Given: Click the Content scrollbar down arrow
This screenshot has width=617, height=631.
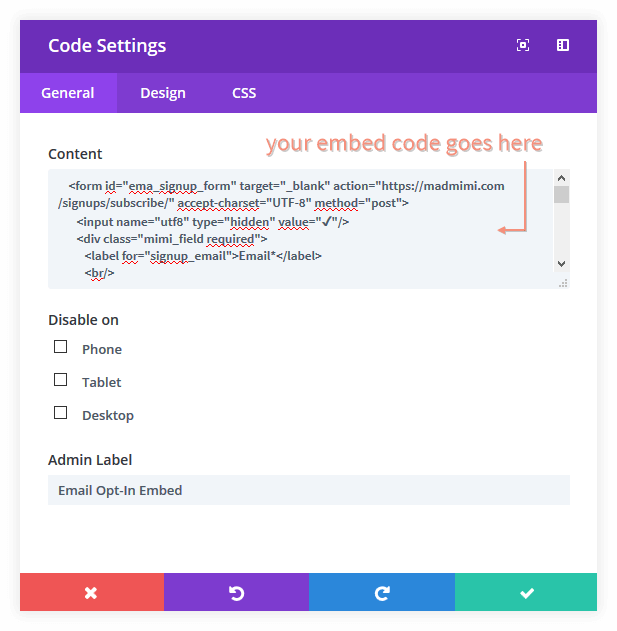Looking at the screenshot, I should tap(561, 264).
